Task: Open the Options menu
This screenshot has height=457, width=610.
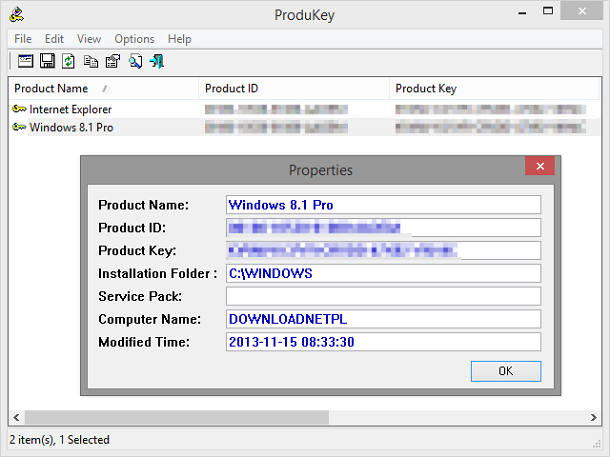Action: coord(135,39)
